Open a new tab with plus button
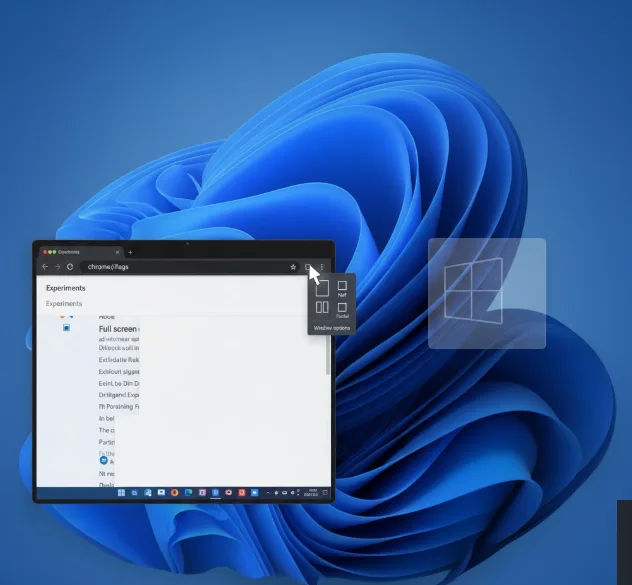The width and height of the screenshot is (632, 585). [130, 252]
